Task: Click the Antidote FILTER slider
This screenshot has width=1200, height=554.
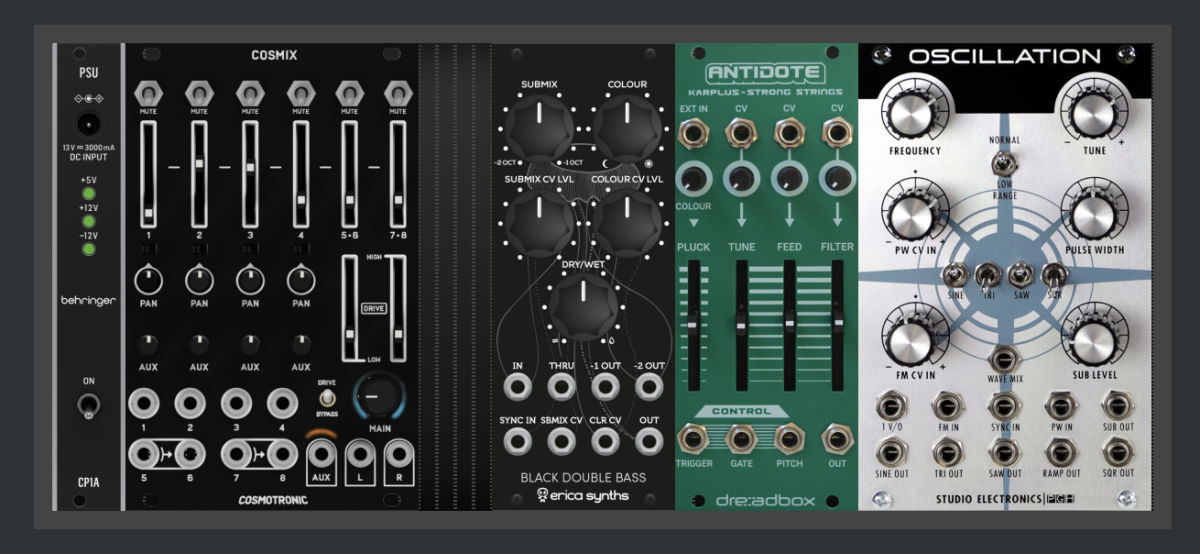Action: click(837, 323)
